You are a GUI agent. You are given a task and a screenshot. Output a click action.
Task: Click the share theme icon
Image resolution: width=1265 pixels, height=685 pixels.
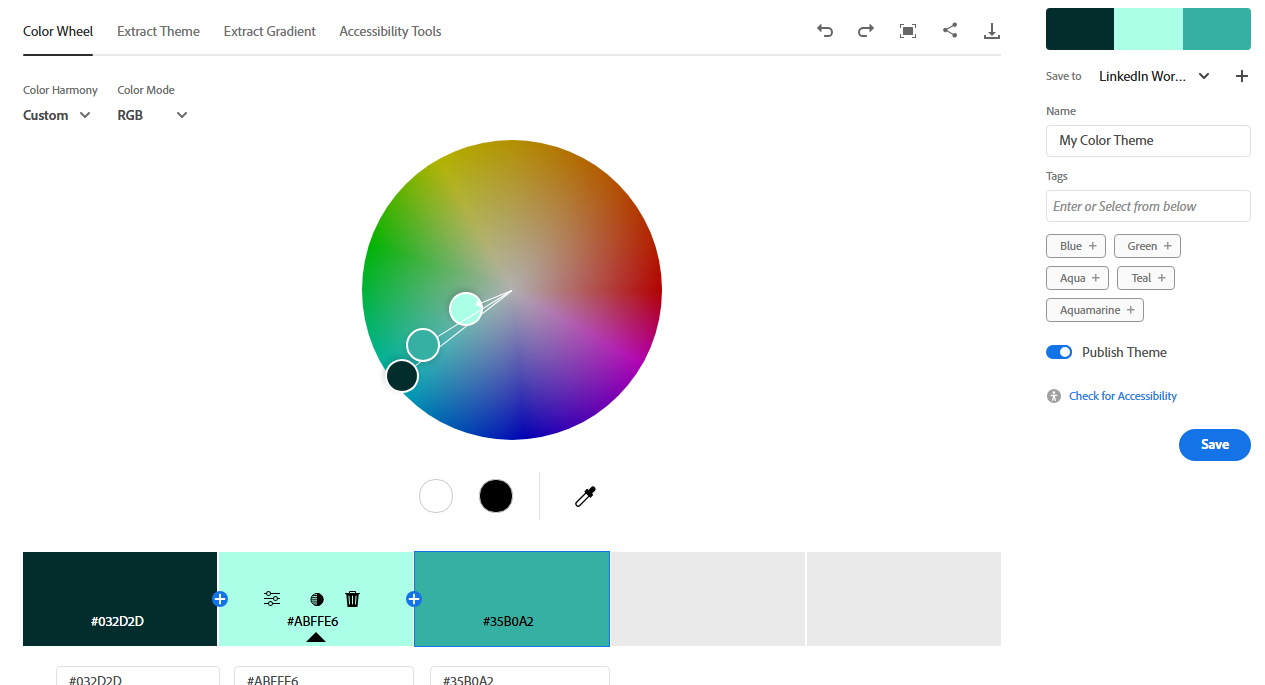(950, 31)
